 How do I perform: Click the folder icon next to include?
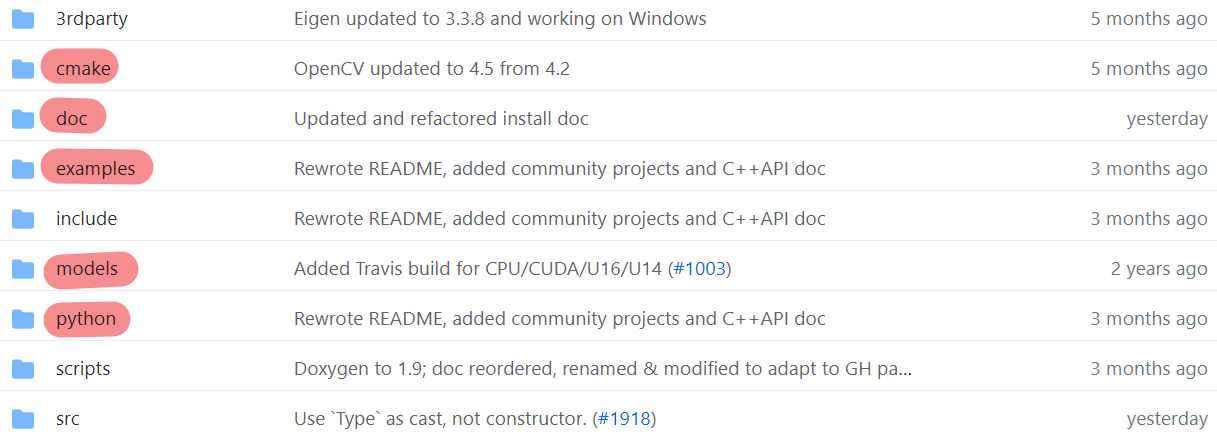(x=22, y=219)
